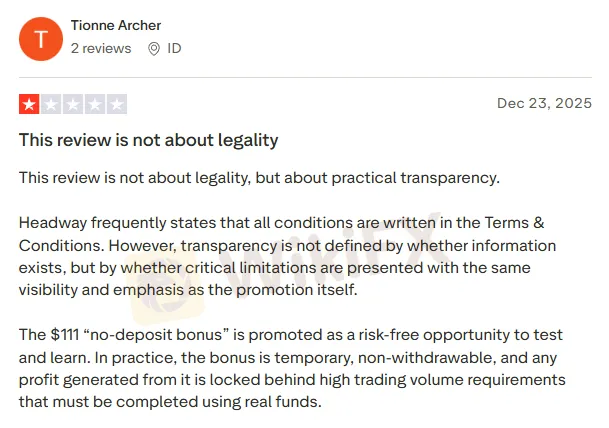Viewport: 609px width, 428px height.
Task: Click the fourth rating star
Action: [x=95, y=103]
